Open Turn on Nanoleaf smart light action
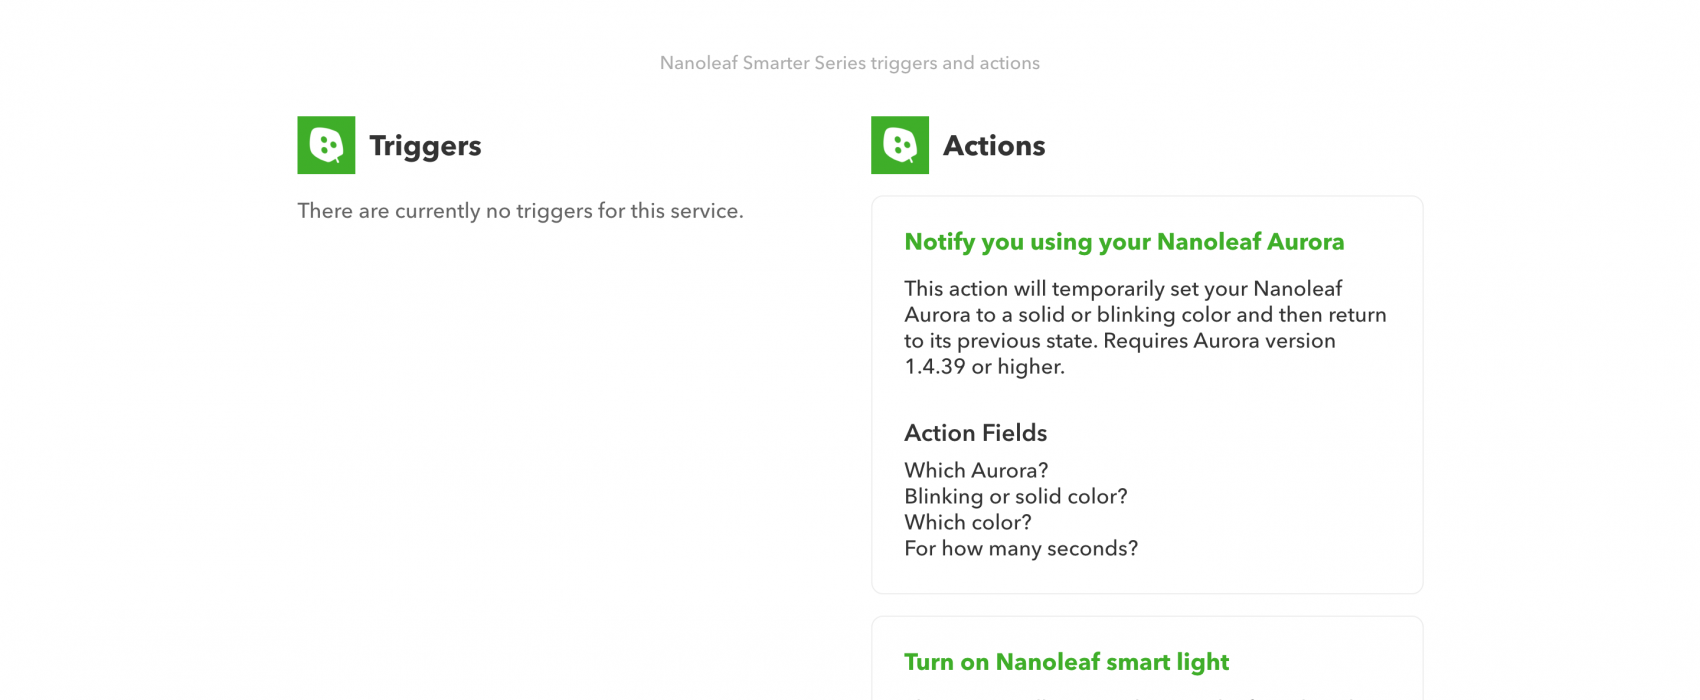1700x700 pixels. click(x=1066, y=662)
